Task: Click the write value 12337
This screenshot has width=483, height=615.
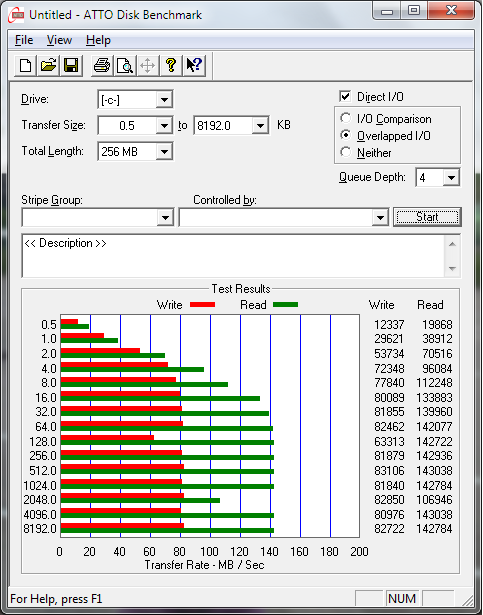Action: 389,325
